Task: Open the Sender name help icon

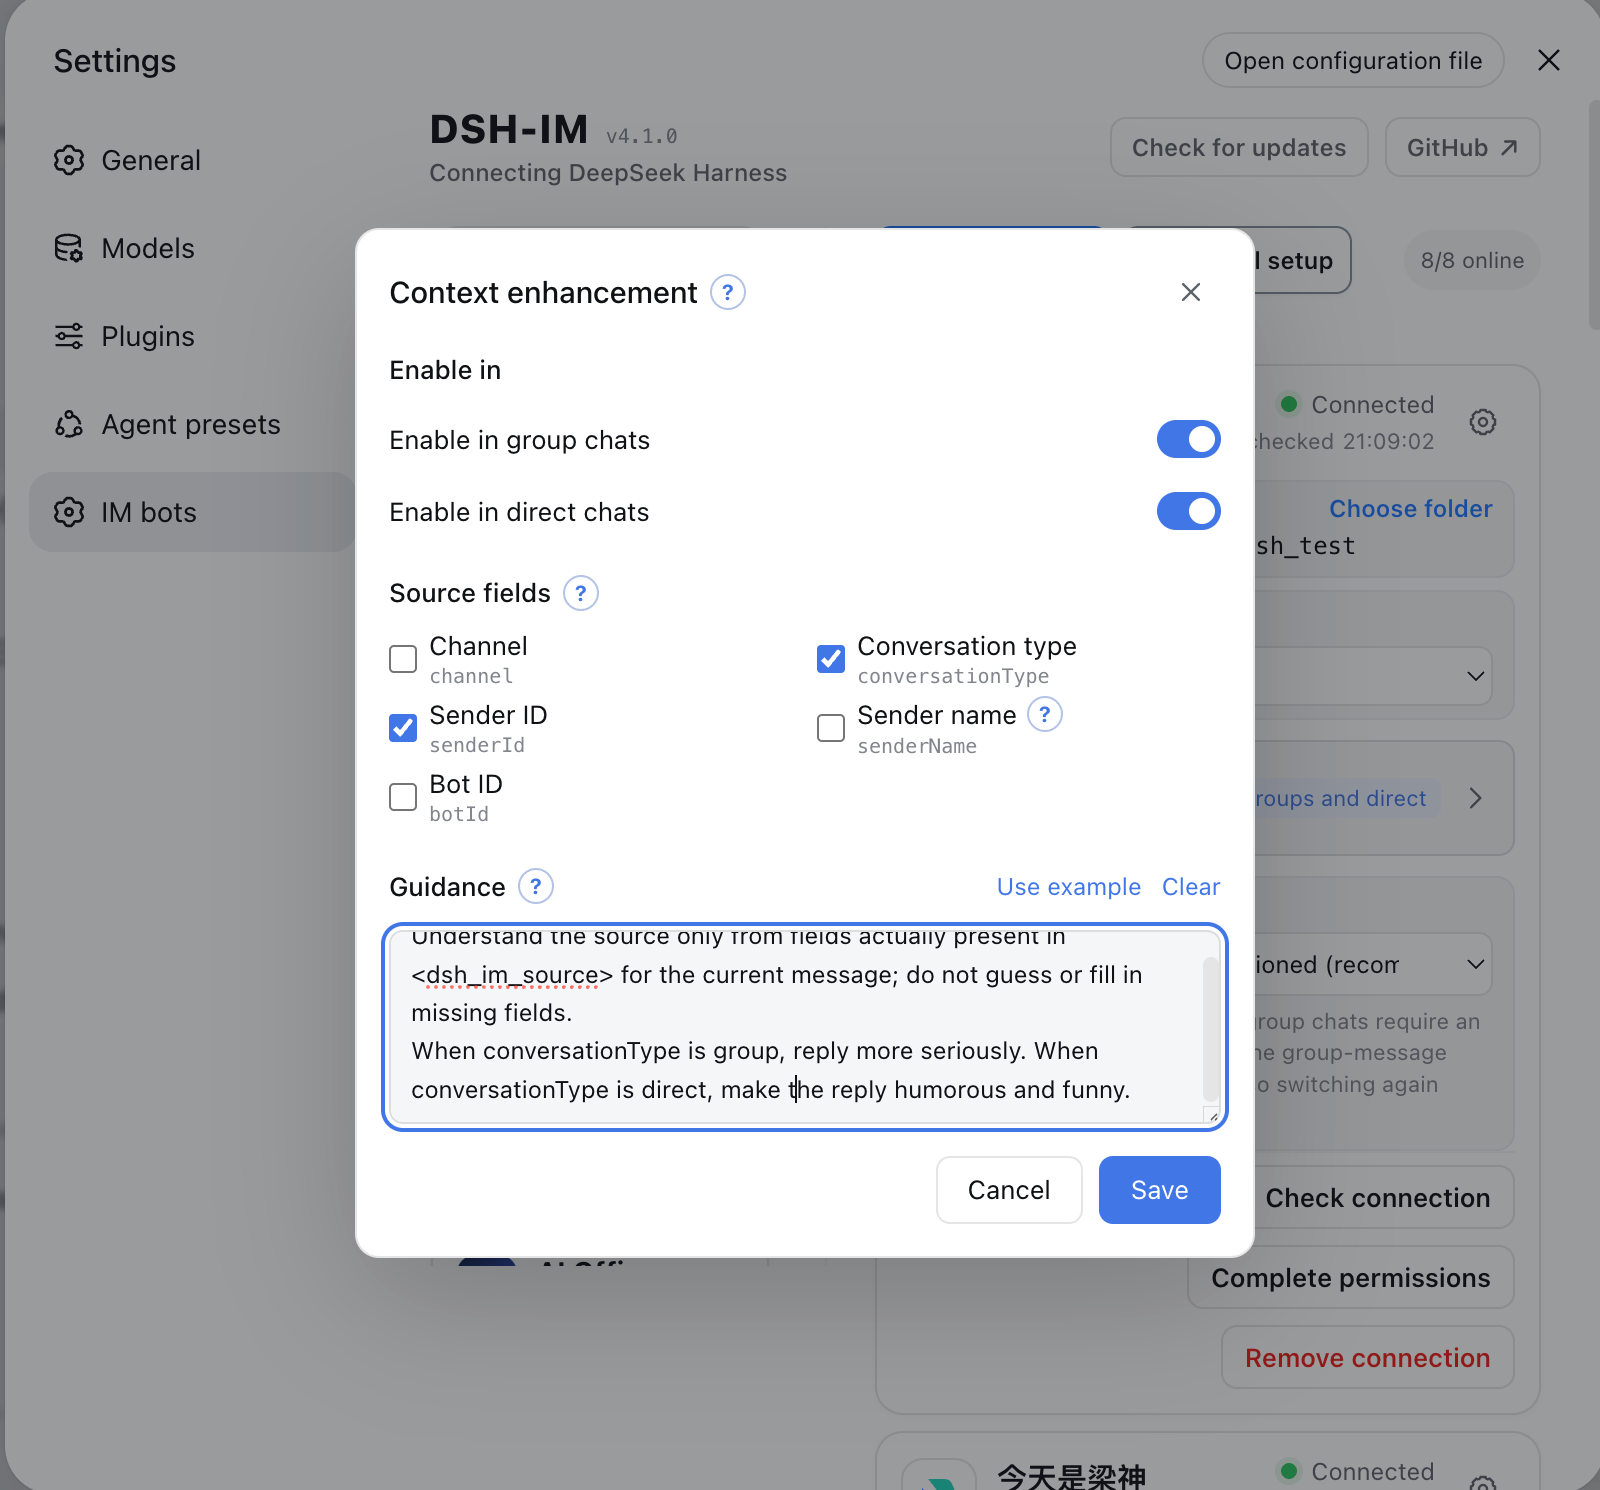Action: pyautogui.click(x=1045, y=714)
